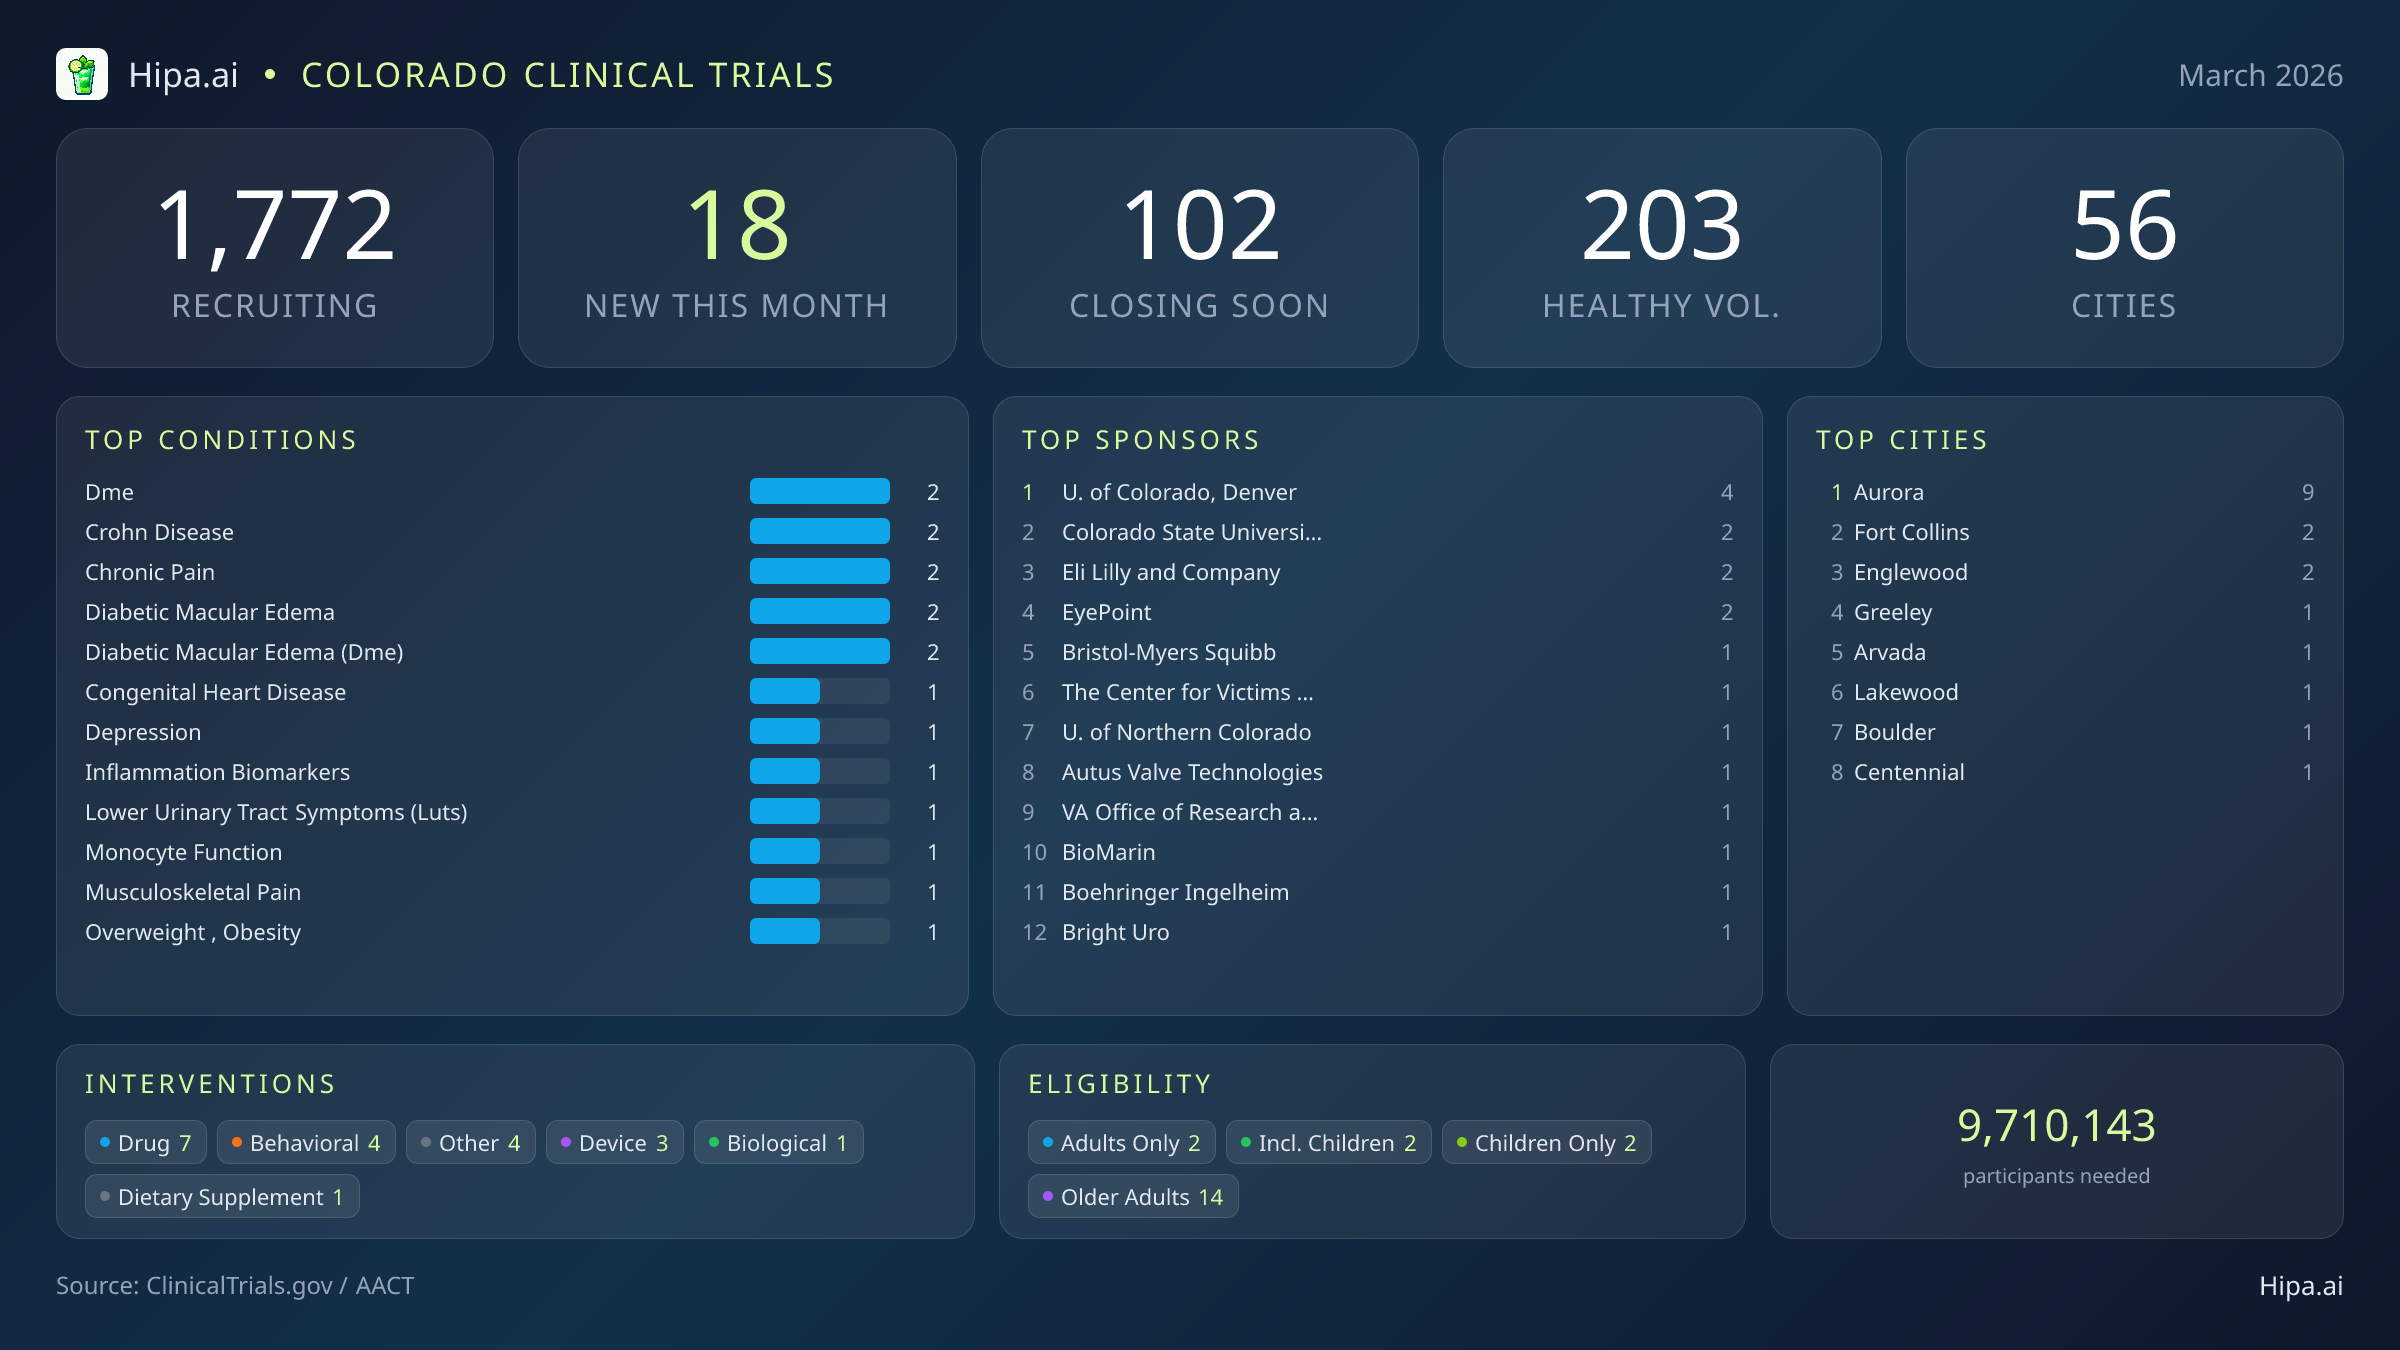Click the Device intervention dot icon

(566, 1141)
